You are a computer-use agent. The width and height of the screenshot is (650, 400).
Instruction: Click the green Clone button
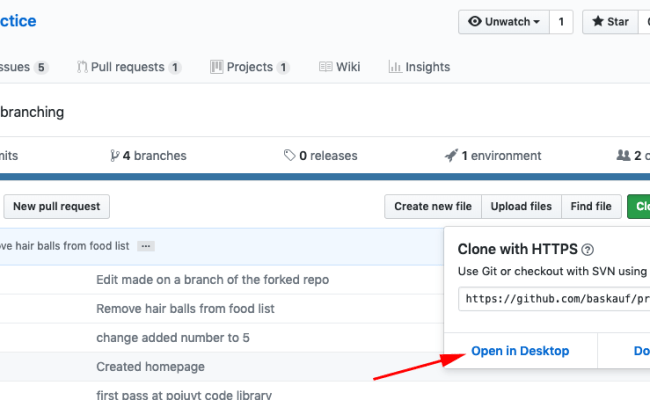pyautogui.click(x=639, y=206)
